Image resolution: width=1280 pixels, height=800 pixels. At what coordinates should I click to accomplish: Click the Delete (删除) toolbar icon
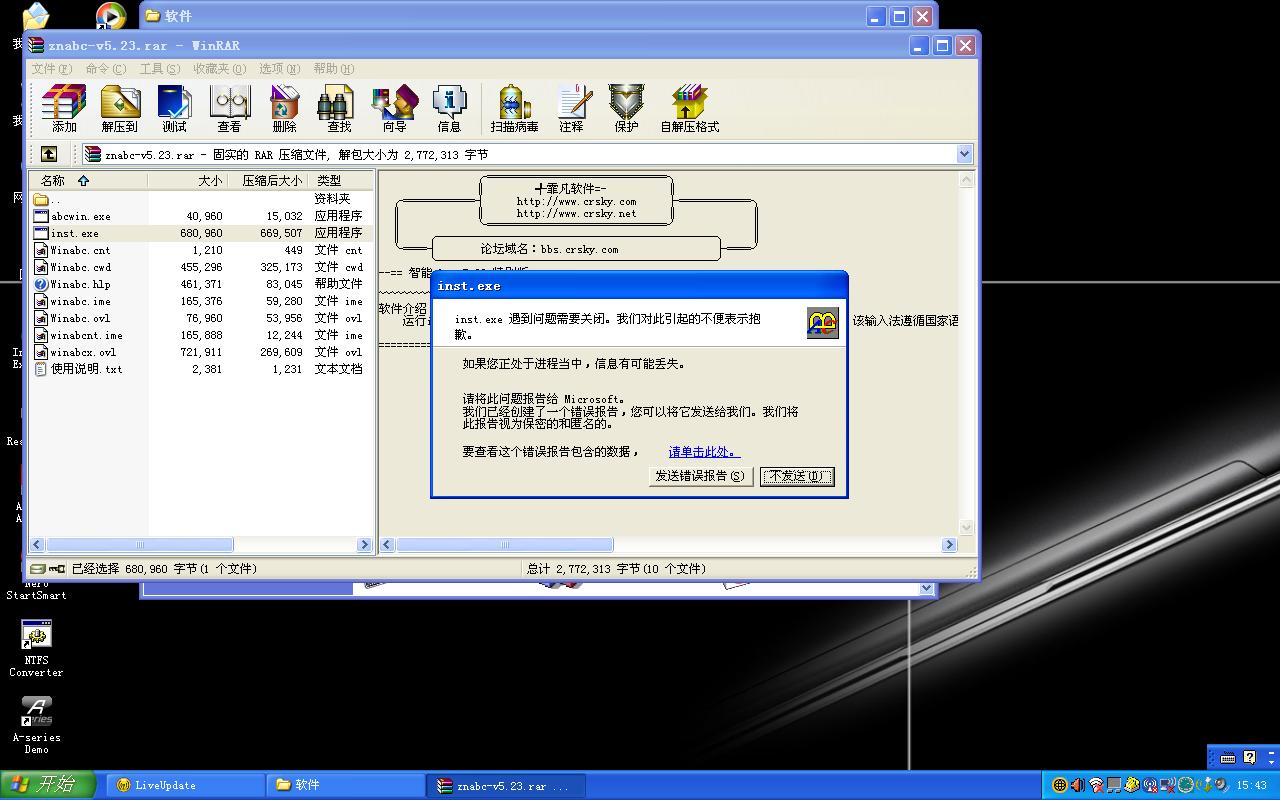[284, 108]
